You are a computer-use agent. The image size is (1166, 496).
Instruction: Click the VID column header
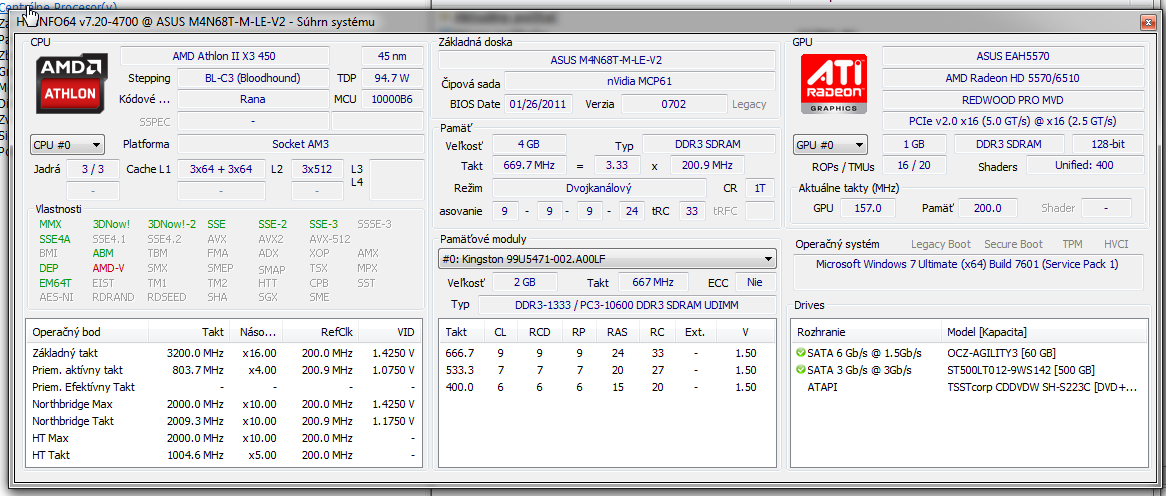coord(405,332)
